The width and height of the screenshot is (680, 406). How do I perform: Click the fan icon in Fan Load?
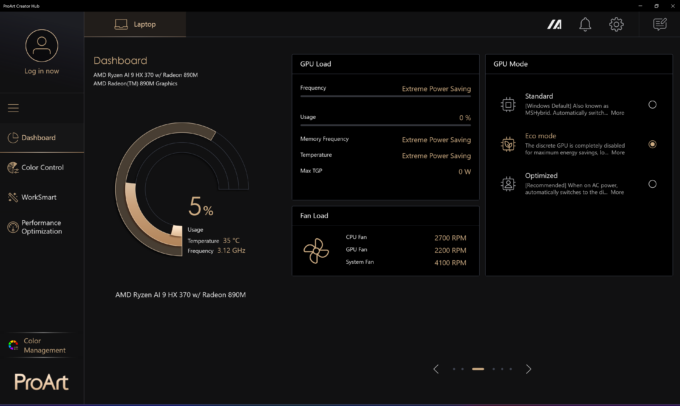pos(316,251)
